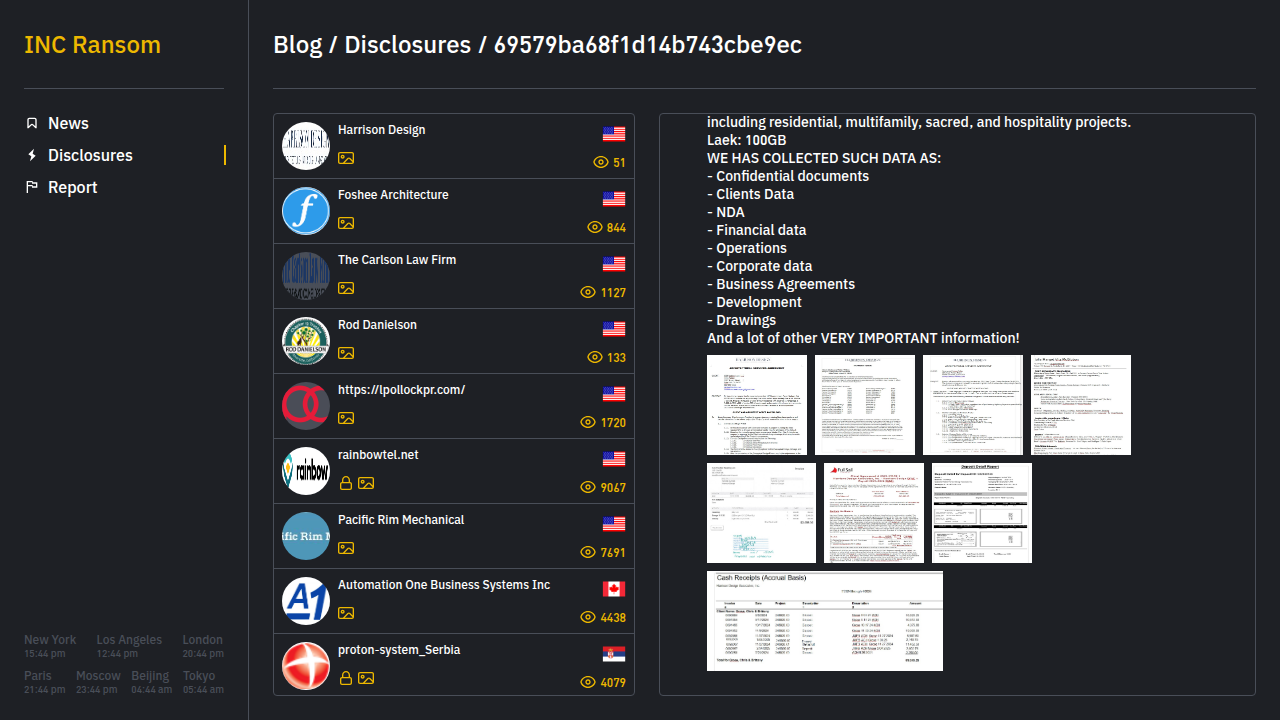This screenshot has height=720, width=1280.
Task: Click the Foshee Architecture round logo
Action: click(306, 211)
